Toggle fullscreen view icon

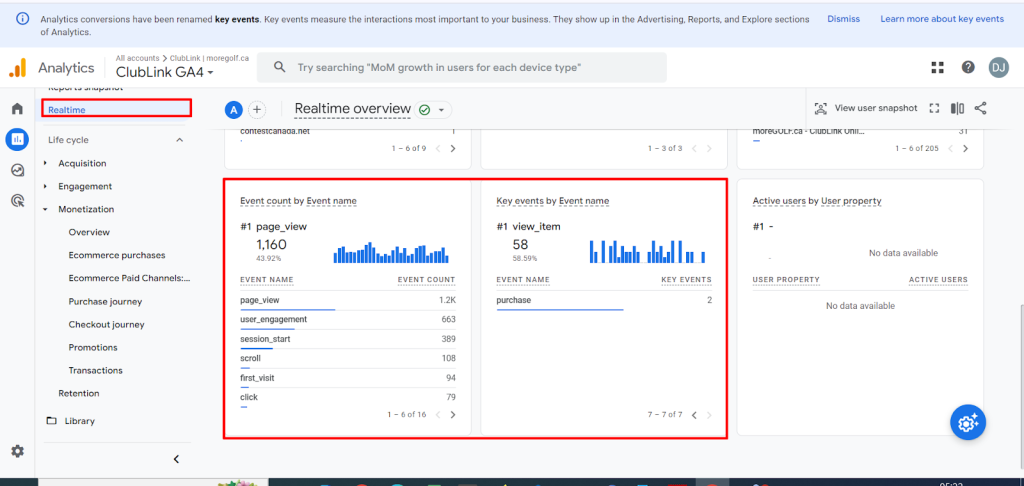[x=935, y=108]
